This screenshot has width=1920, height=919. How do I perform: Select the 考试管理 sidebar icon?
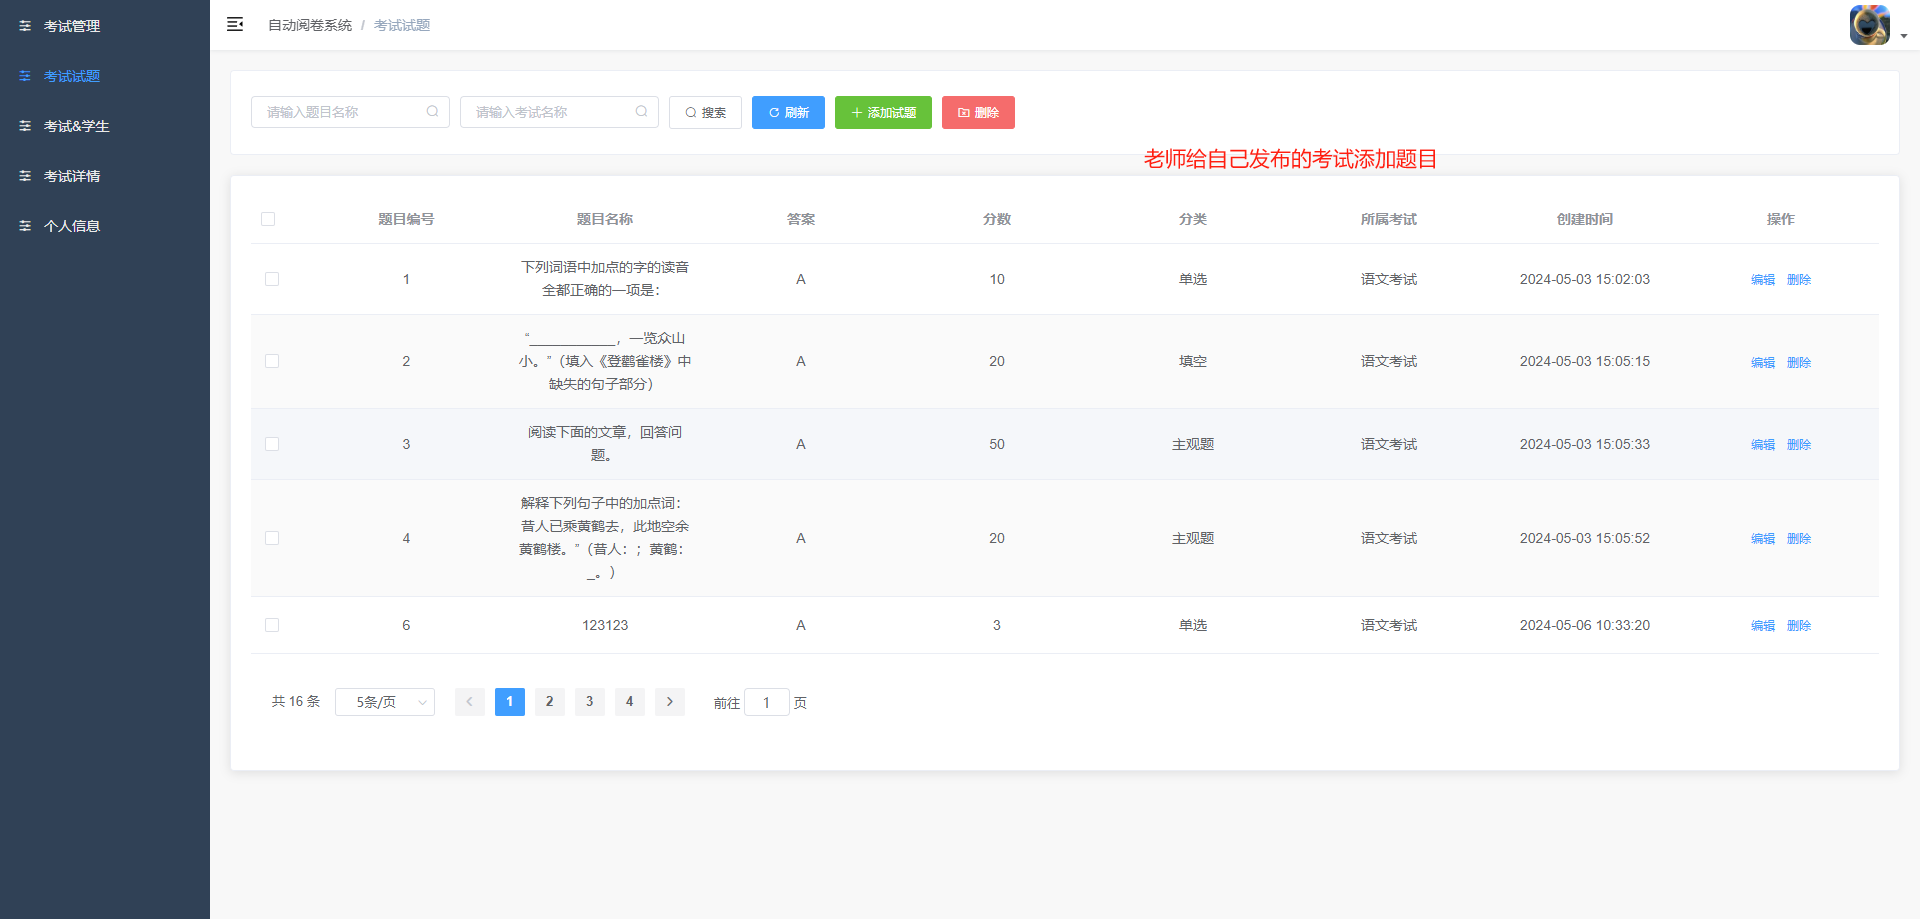click(x=25, y=25)
